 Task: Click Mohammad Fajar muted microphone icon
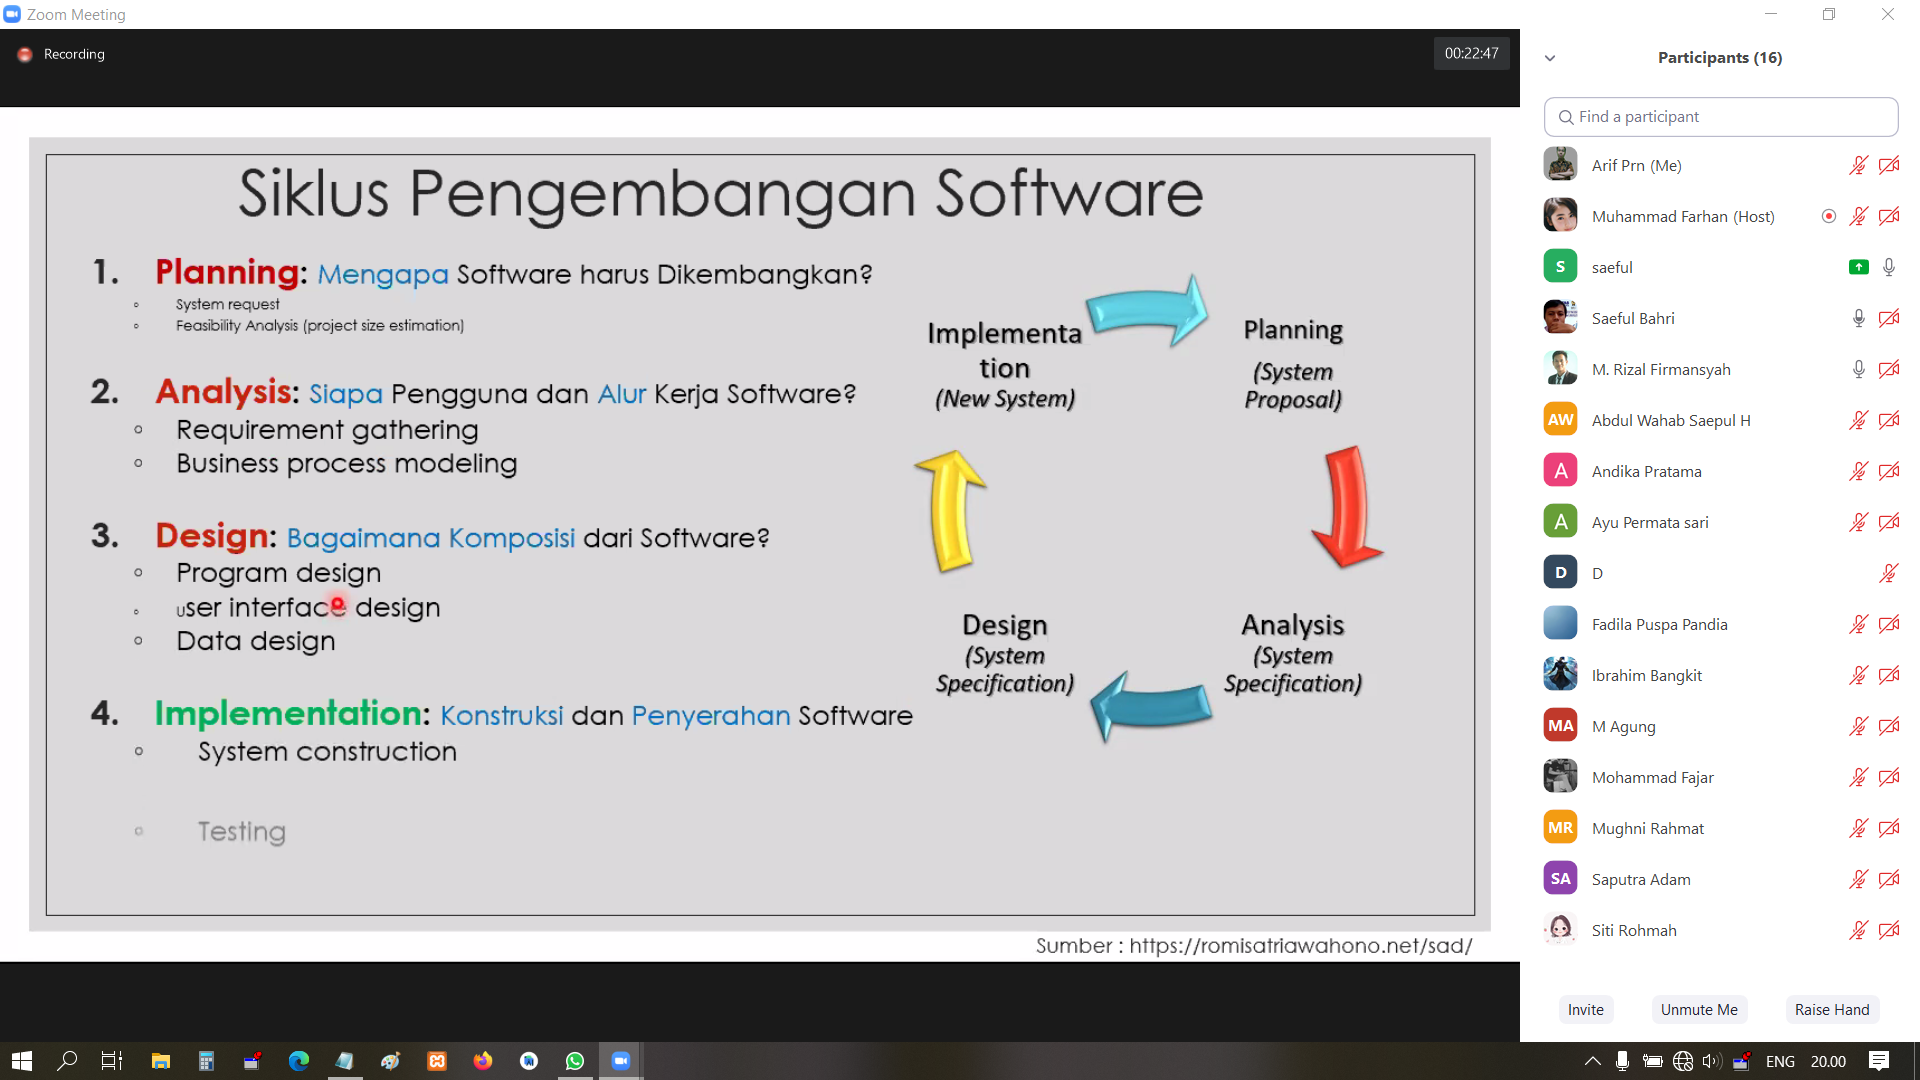click(1858, 777)
